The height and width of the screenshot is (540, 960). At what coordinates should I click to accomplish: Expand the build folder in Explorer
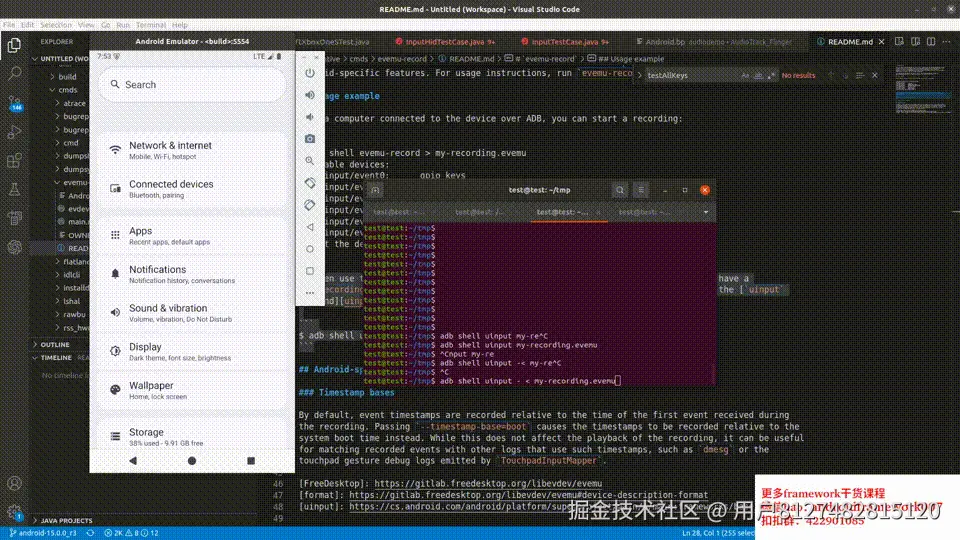point(67,77)
